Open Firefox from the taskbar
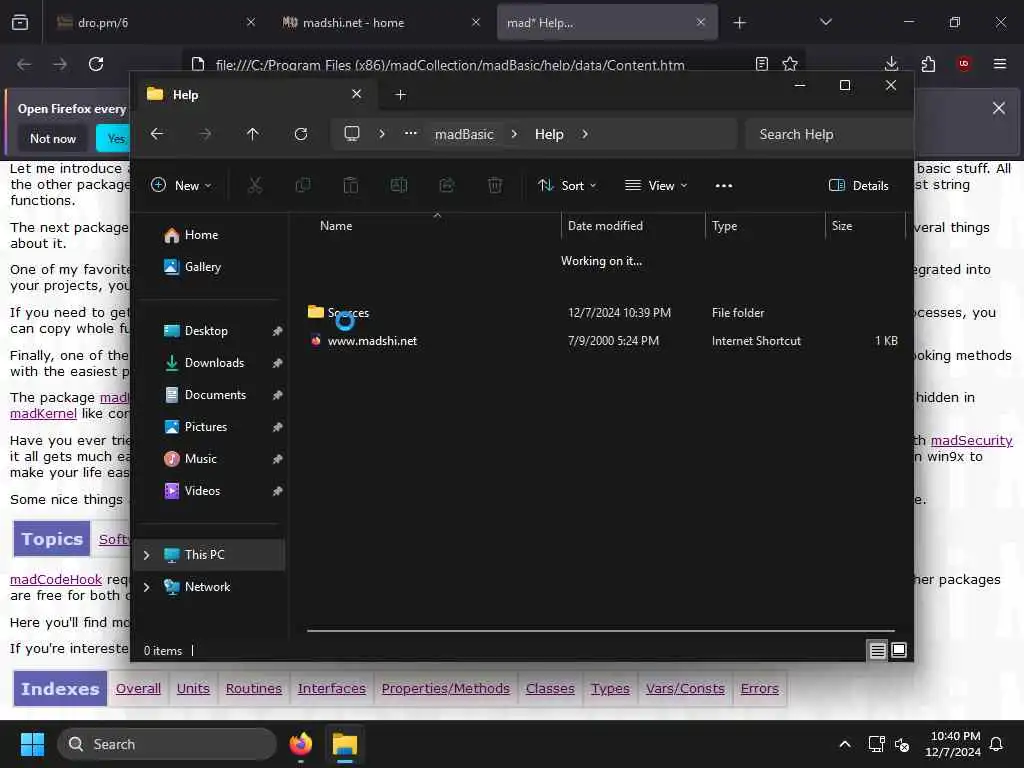The height and width of the screenshot is (768, 1024). tap(301, 744)
